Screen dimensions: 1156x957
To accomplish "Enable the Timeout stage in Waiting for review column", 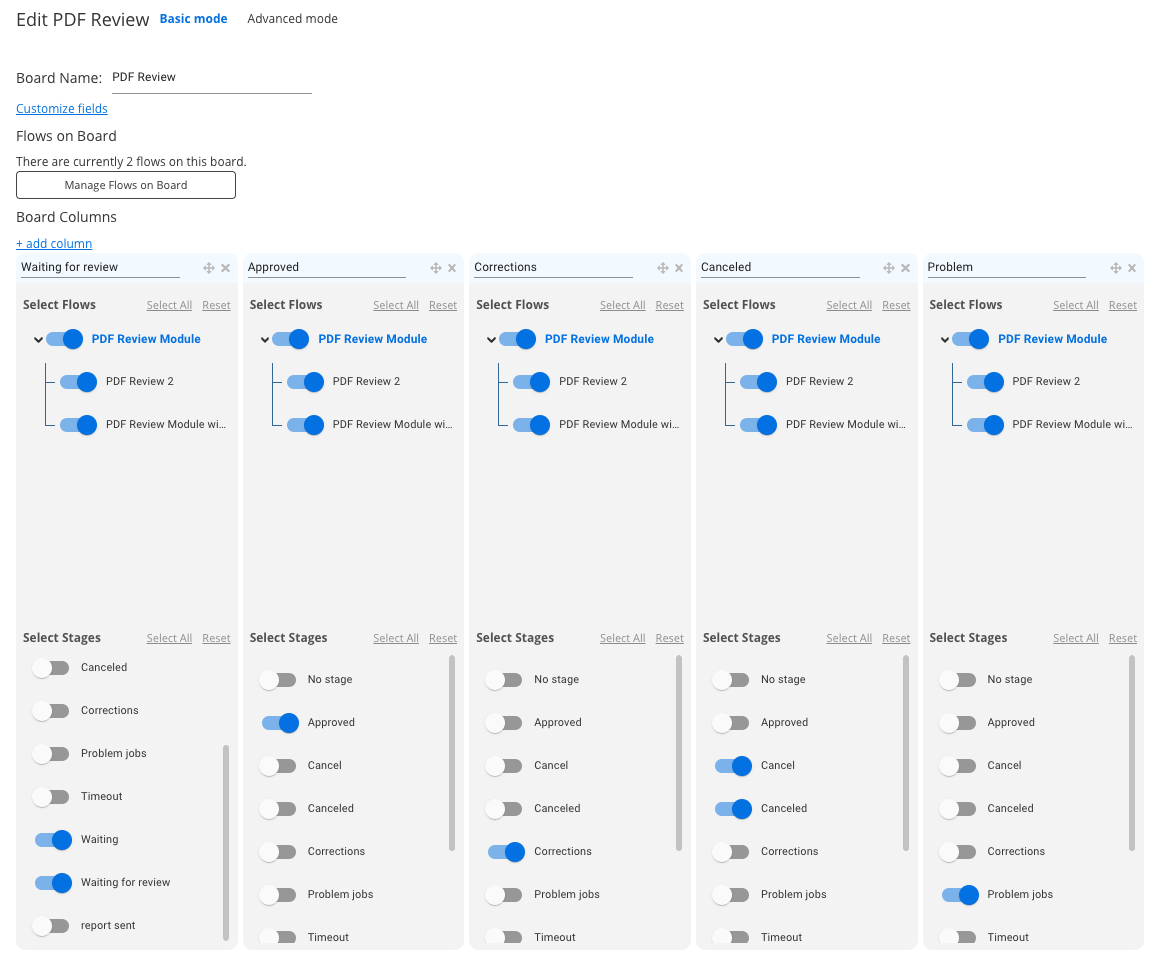I will tap(51, 797).
